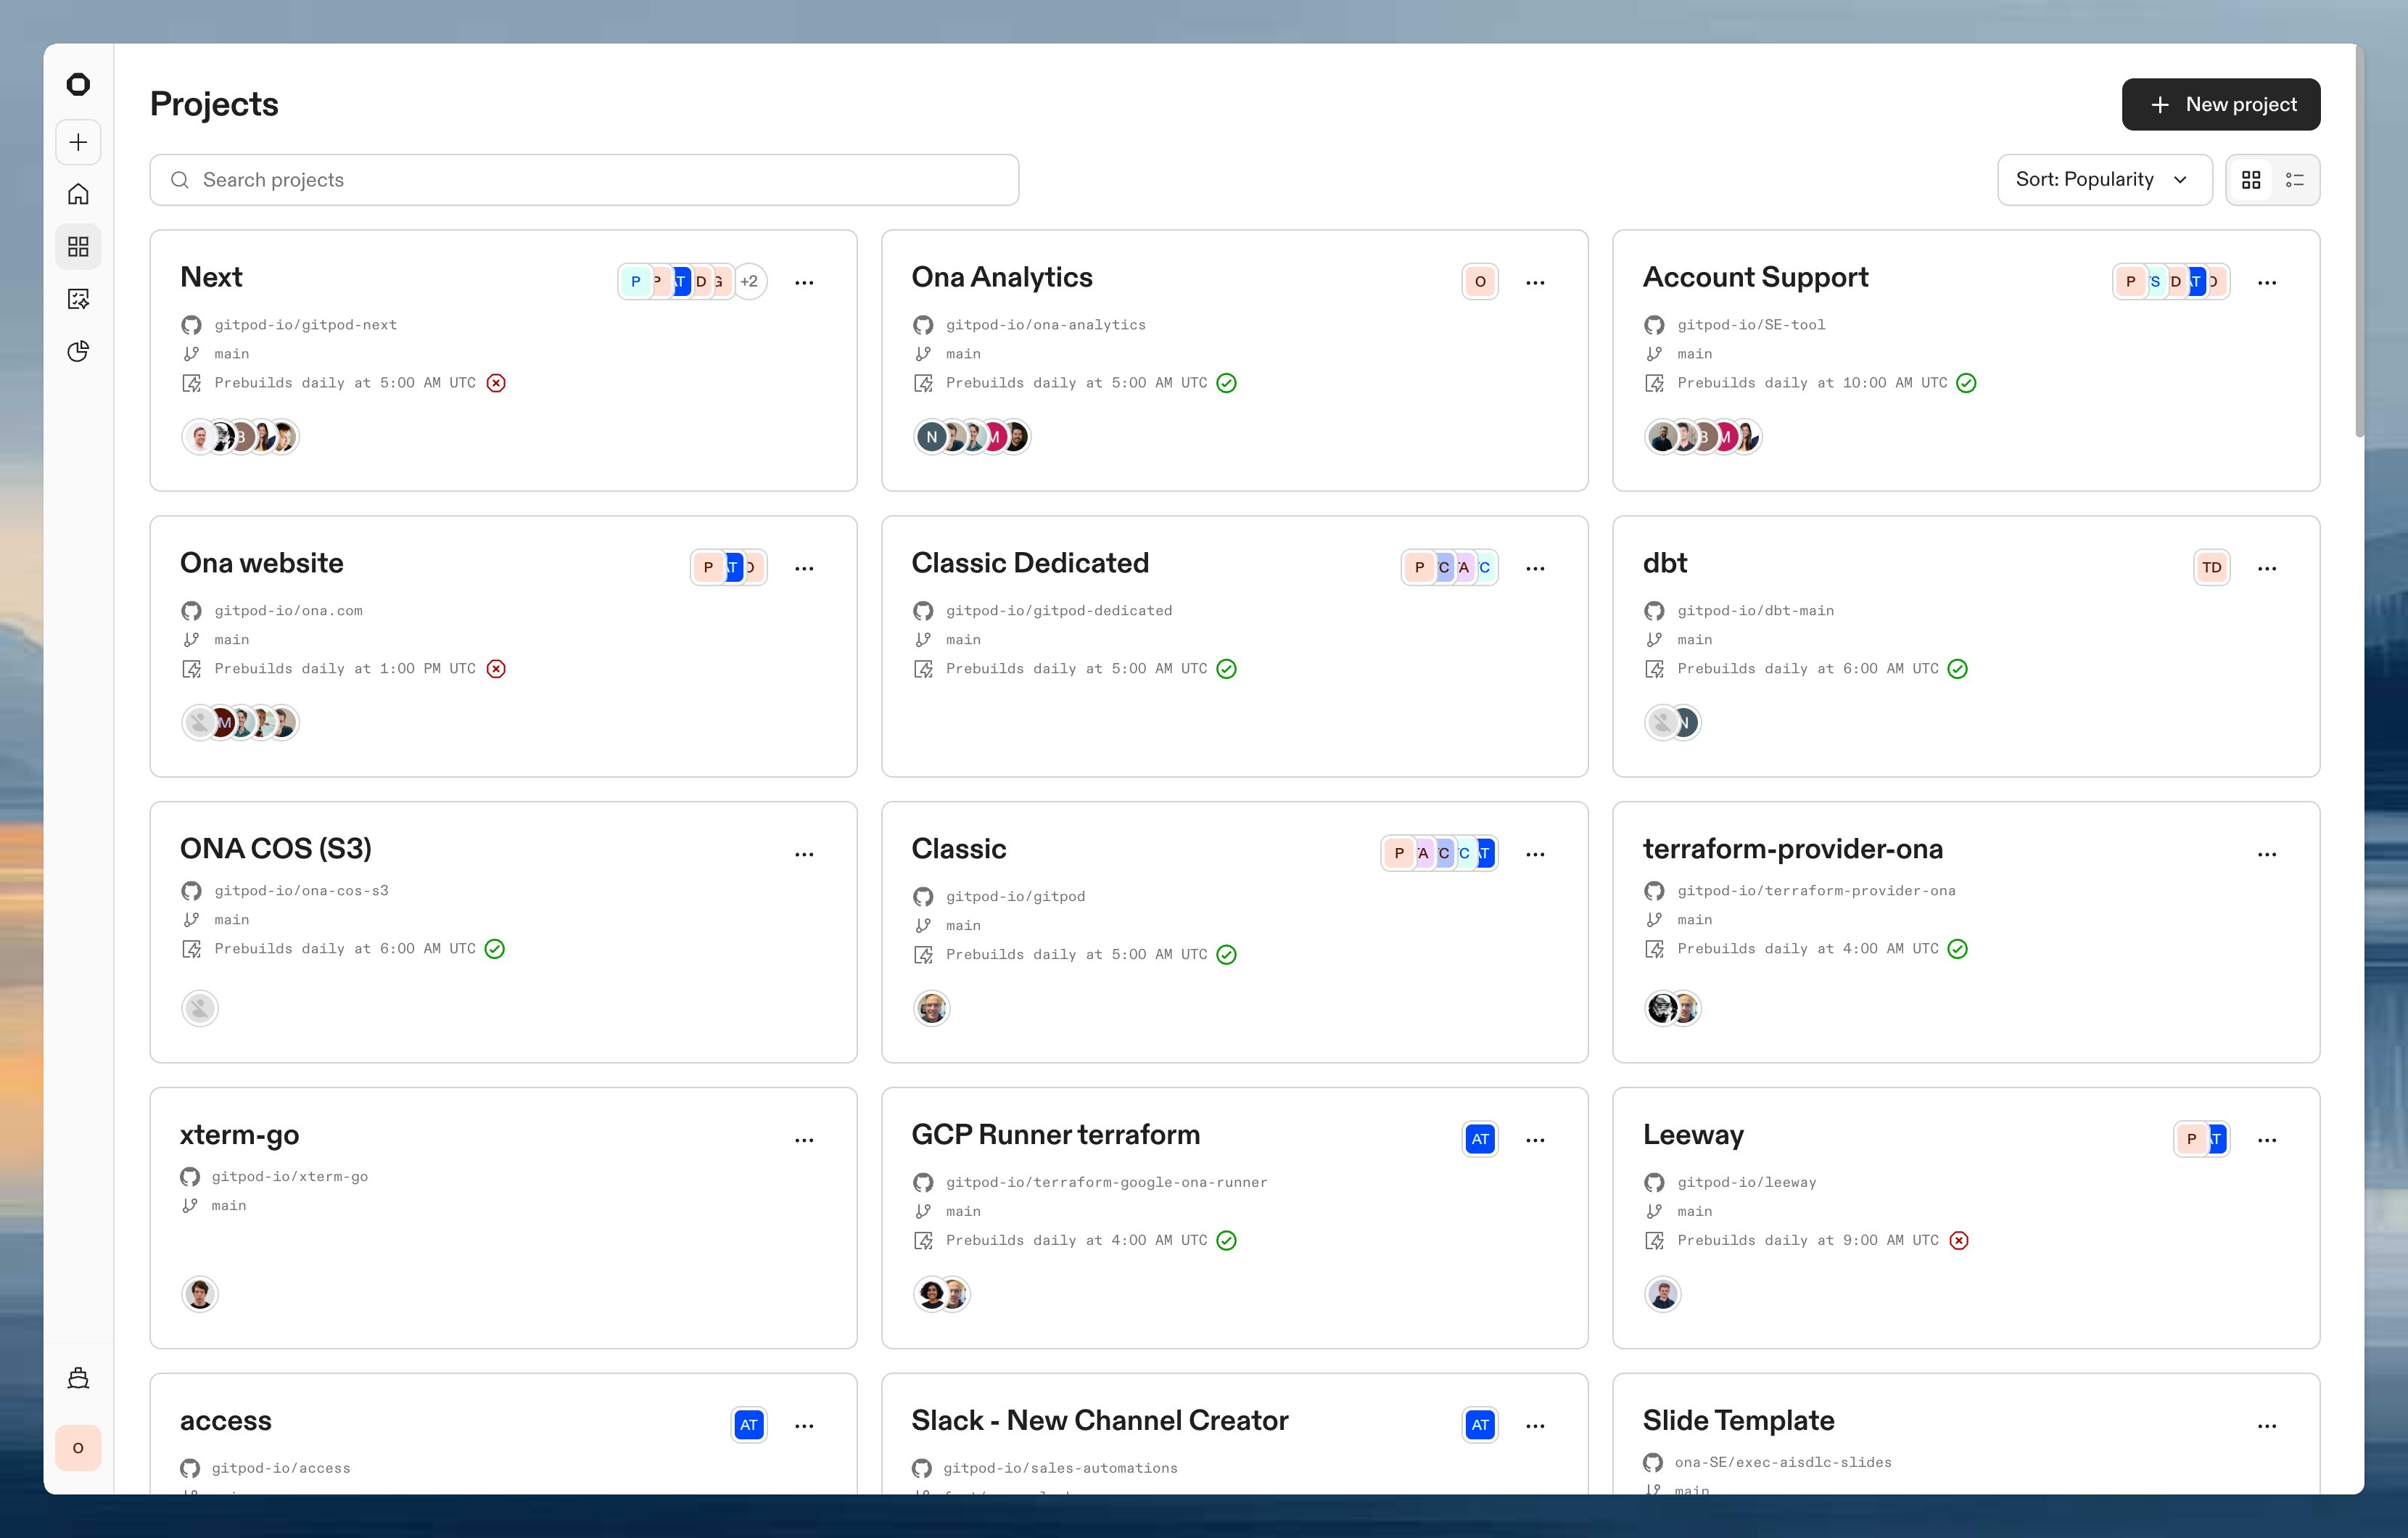Open more options for Ona Analytics
This screenshot has height=1538, width=2408.
1535,282
